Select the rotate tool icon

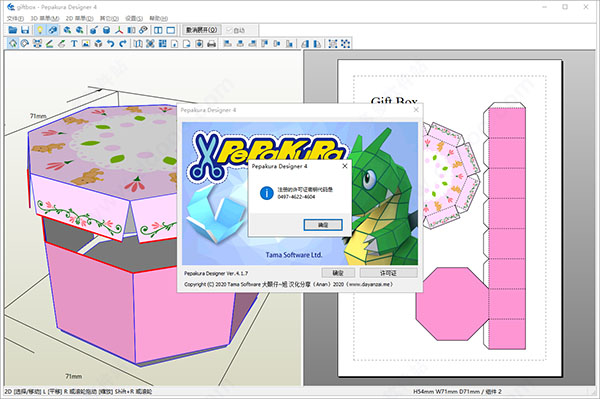coord(25,44)
